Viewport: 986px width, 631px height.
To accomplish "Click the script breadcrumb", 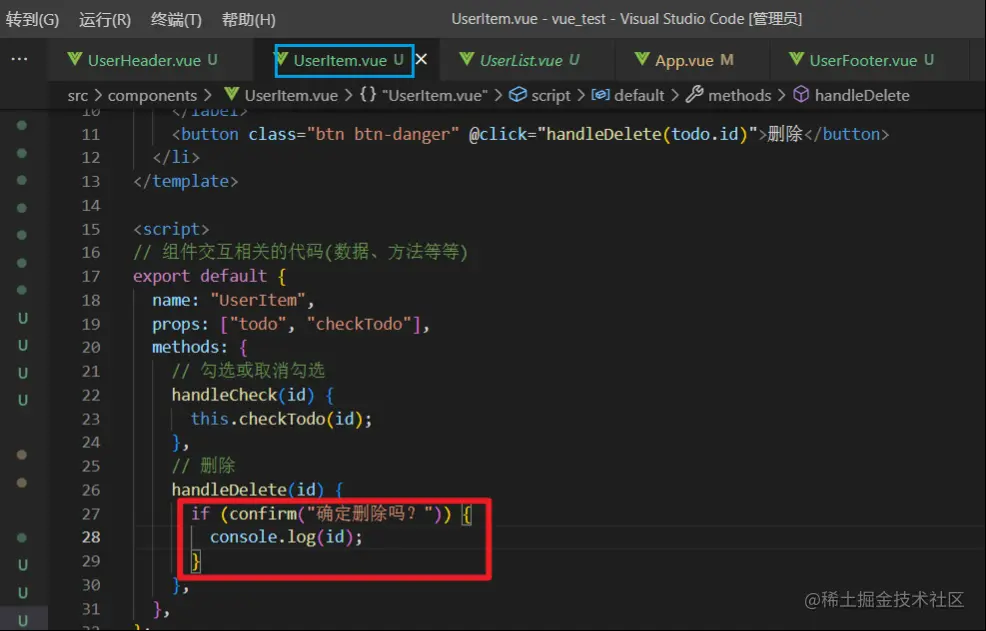I will pos(551,96).
